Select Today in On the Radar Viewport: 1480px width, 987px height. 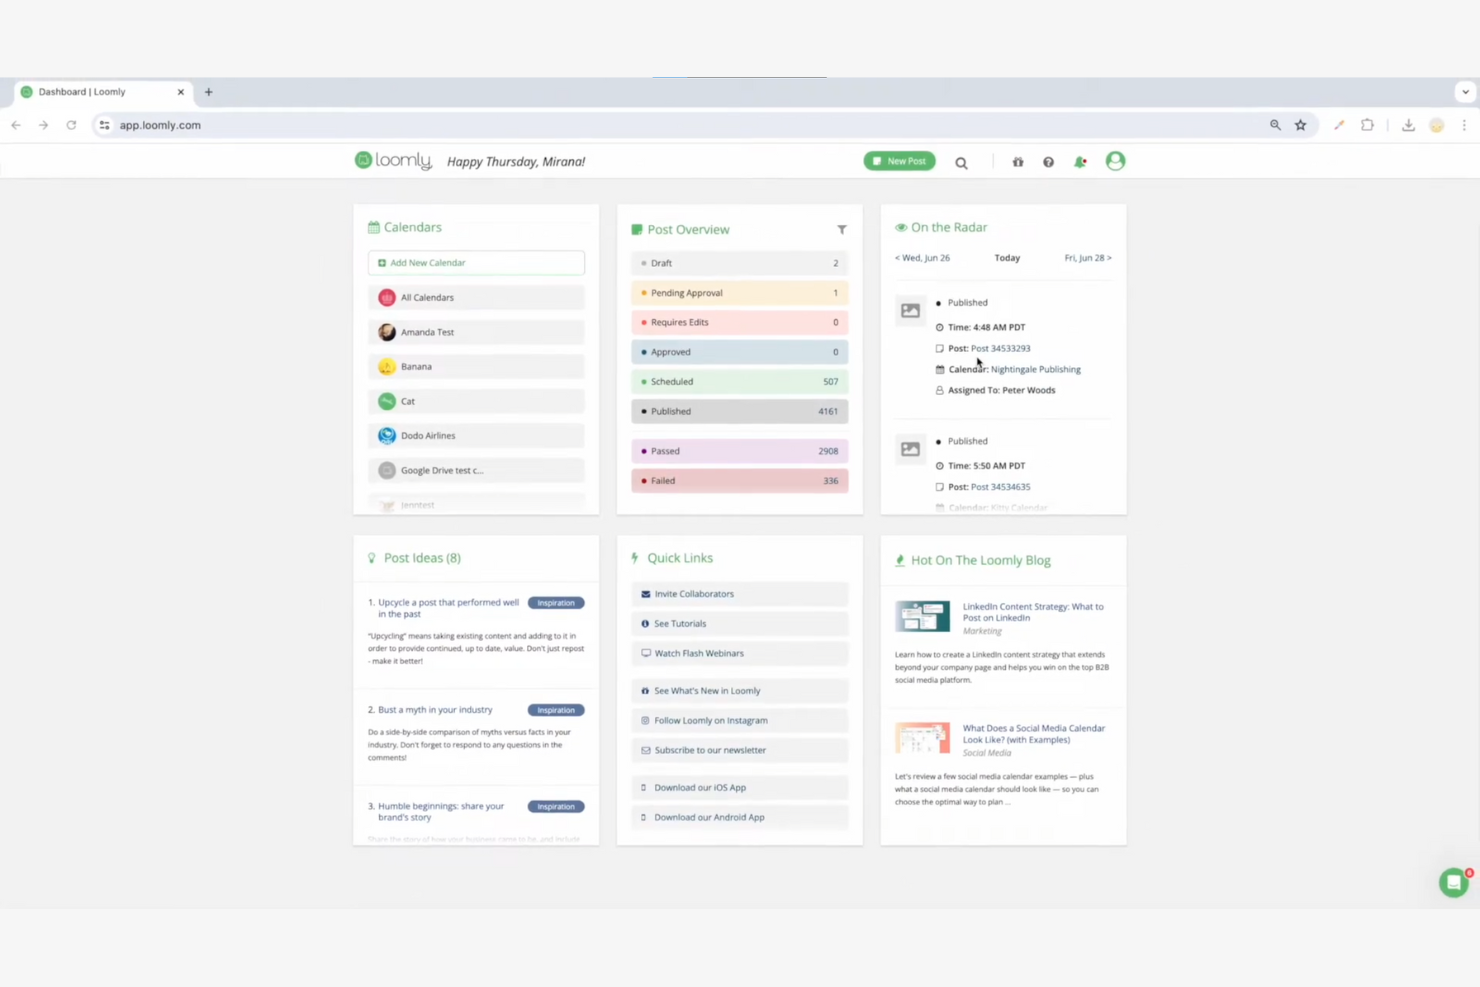(1006, 258)
